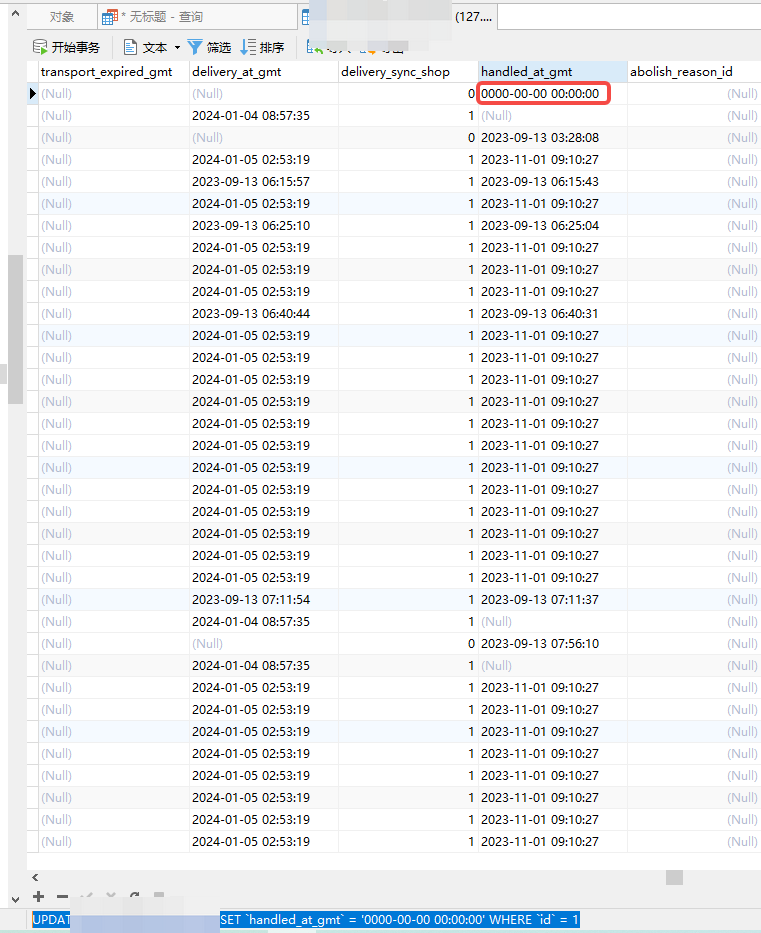This screenshot has height=933, width=761.
Task: Click abolish_reason_id (Null) in the 06:25:04 row
Action: tap(694, 226)
